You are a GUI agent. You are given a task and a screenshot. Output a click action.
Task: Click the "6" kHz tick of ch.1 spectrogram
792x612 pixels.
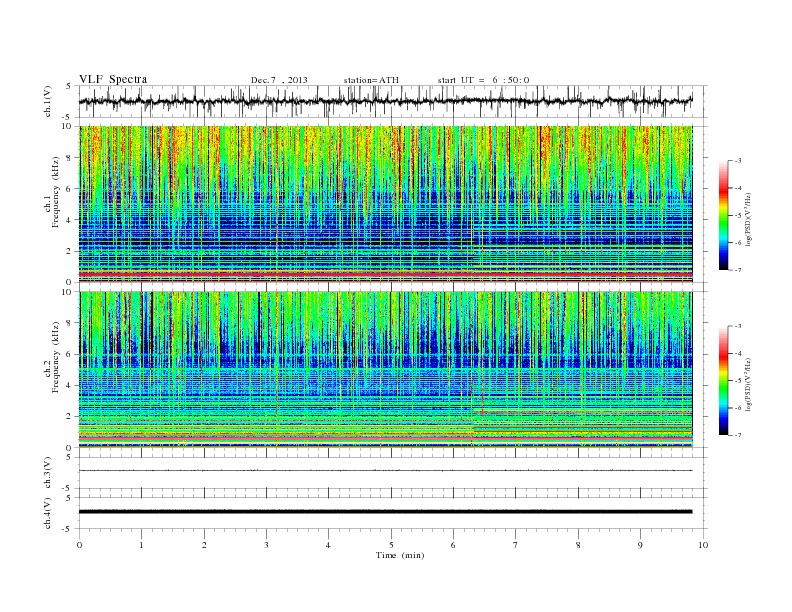pos(70,189)
